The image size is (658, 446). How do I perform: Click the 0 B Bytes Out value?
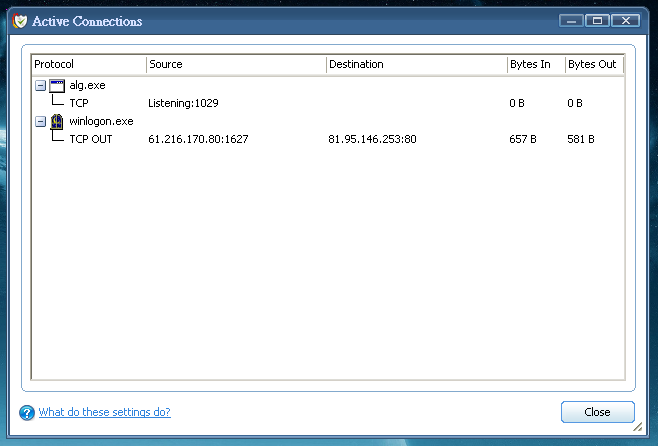pos(575,103)
